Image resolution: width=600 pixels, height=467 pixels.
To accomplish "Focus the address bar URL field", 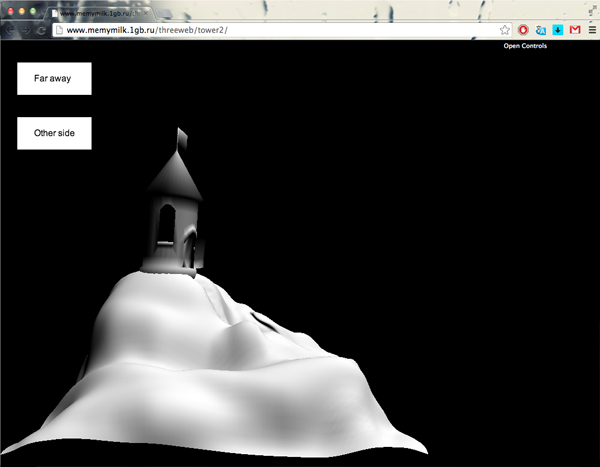I will coord(300,30).
